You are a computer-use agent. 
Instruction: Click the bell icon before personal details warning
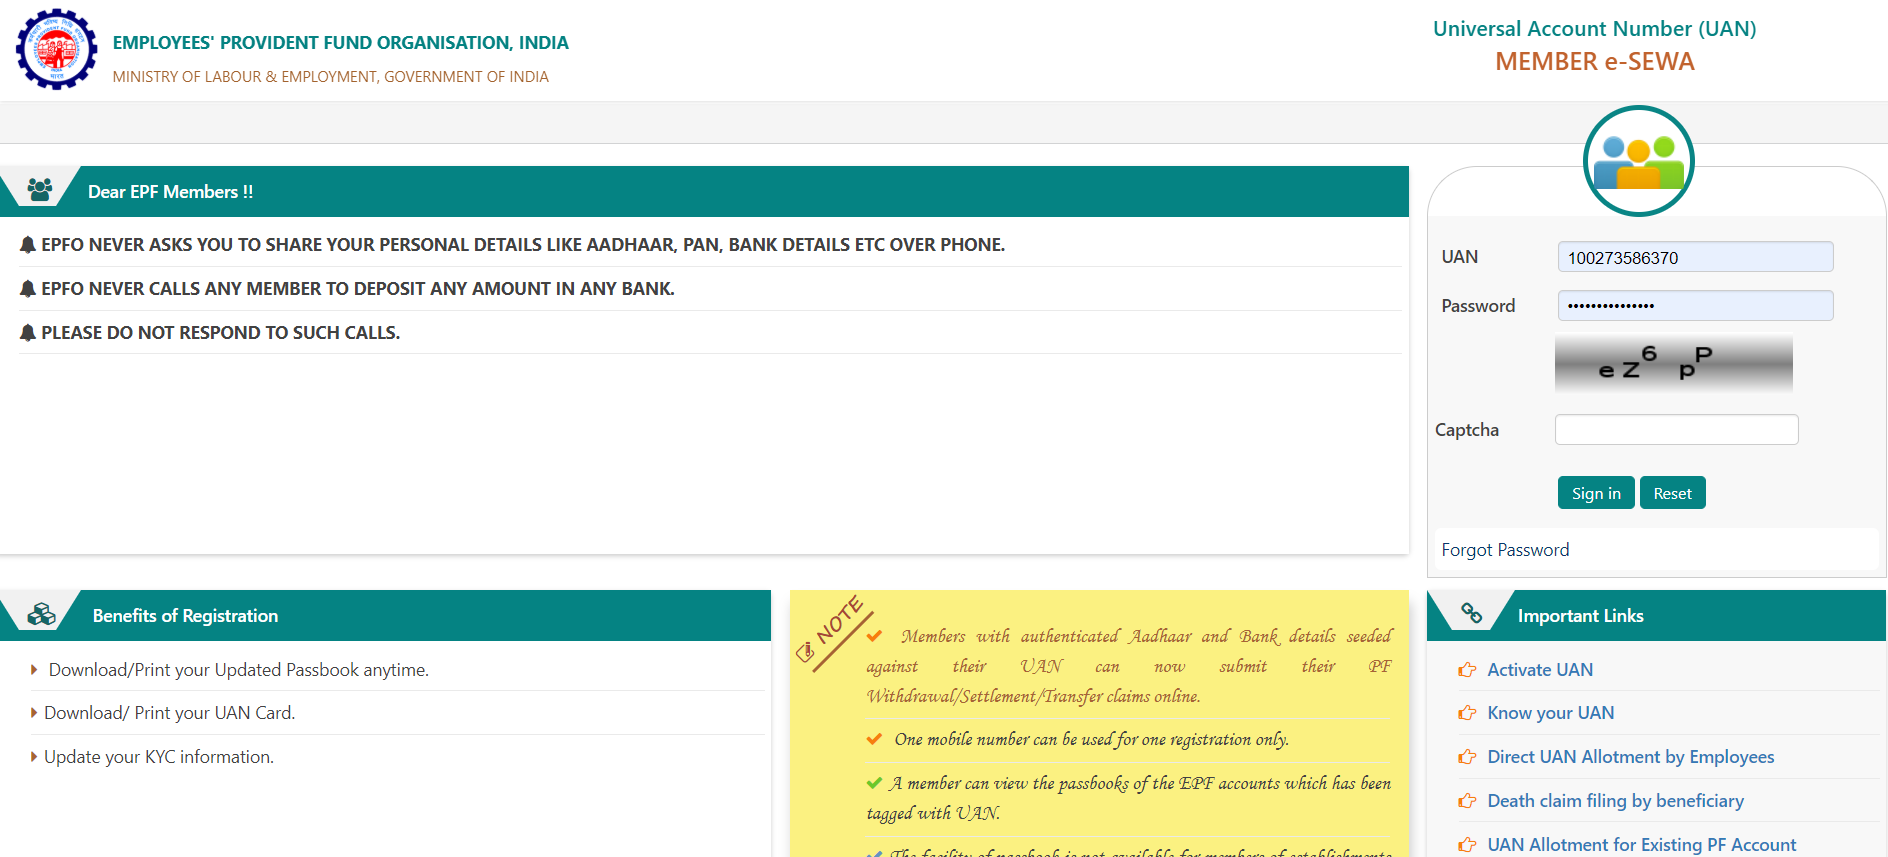[x=28, y=245]
